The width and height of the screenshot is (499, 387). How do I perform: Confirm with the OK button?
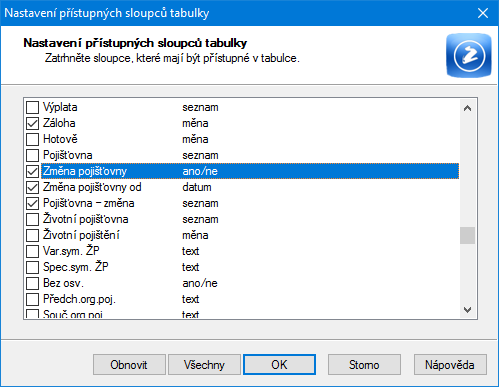click(x=279, y=365)
